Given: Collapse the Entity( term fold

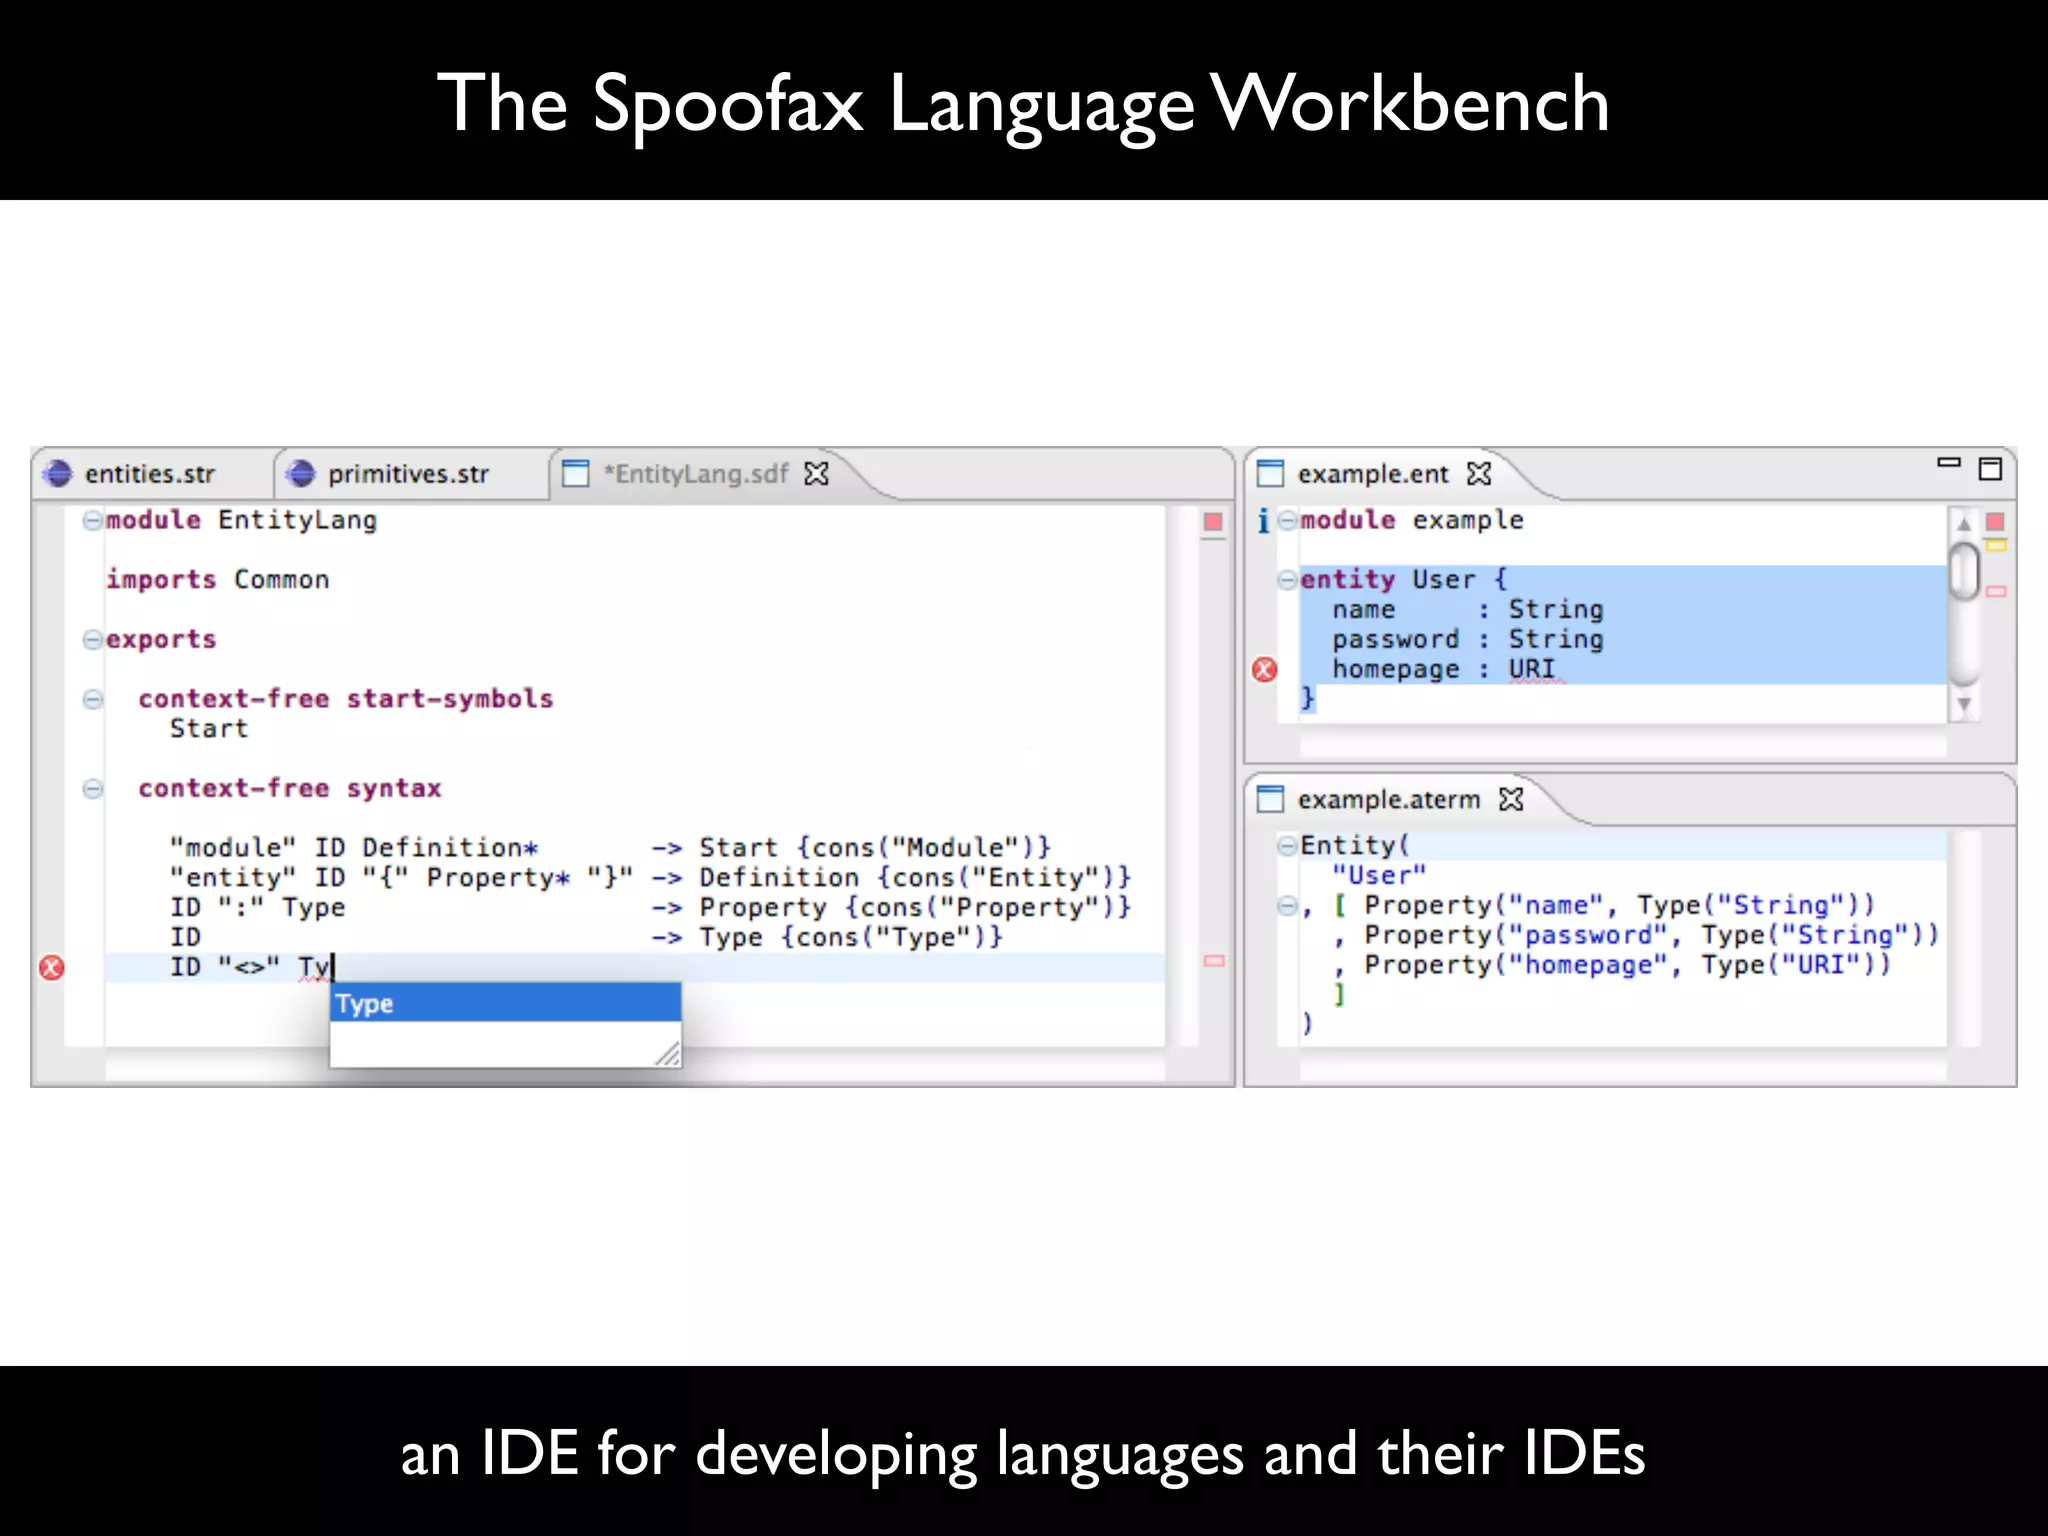Looking at the screenshot, I should [x=1287, y=846].
